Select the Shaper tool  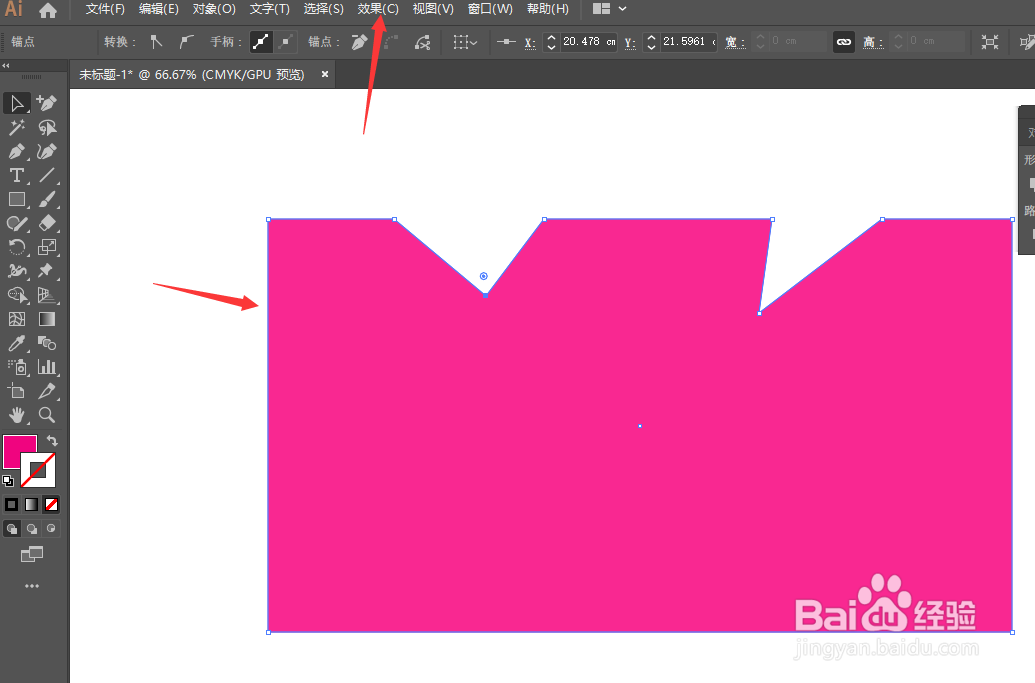(x=17, y=223)
